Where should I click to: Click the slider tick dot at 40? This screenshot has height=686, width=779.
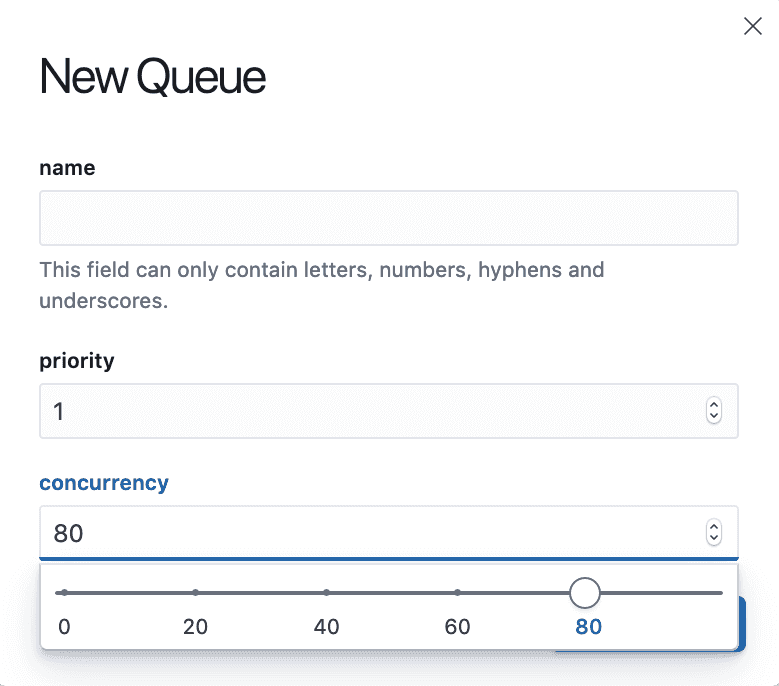pyautogui.click(x=326, y=593)
